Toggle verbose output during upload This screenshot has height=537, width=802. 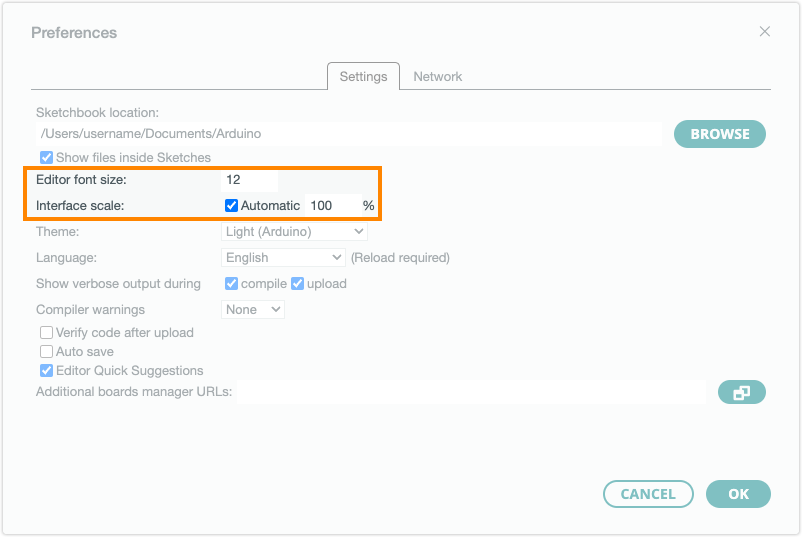[x=297, y=284]
